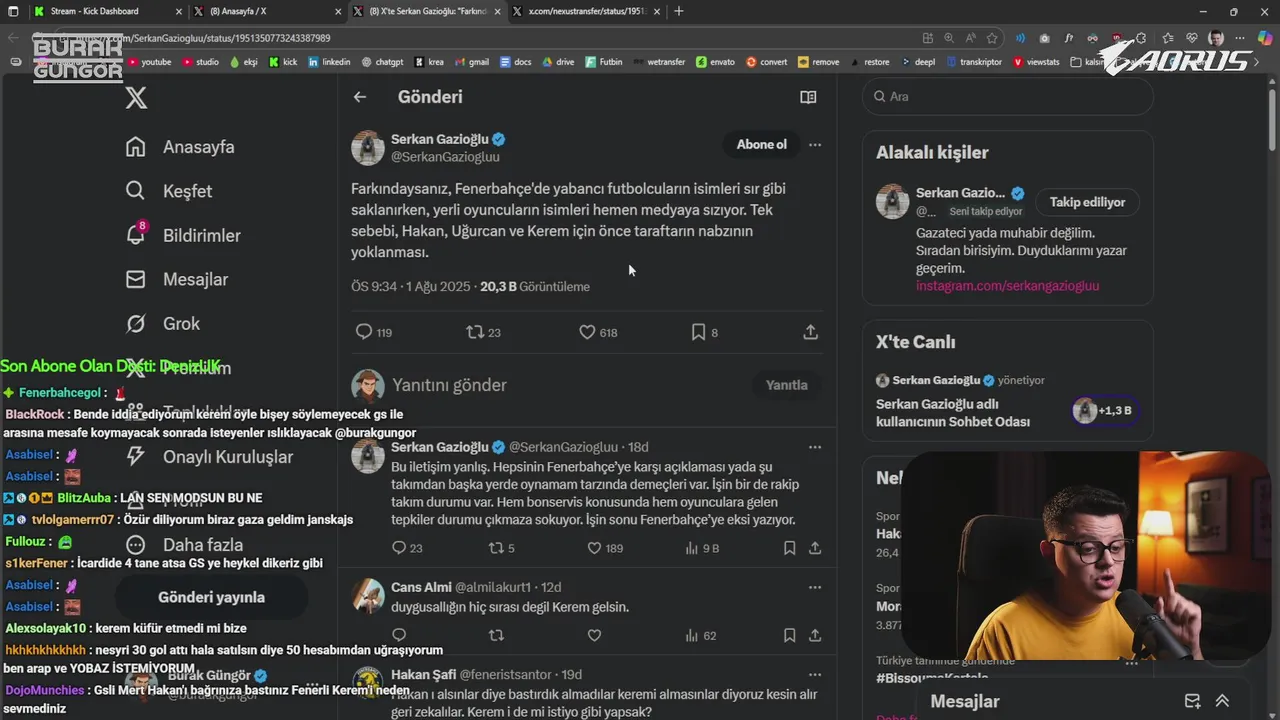This screenshot has height=720, width=1280.
Task: Join the Sohbet Odası live space
Action: click(x=953, y=413)
